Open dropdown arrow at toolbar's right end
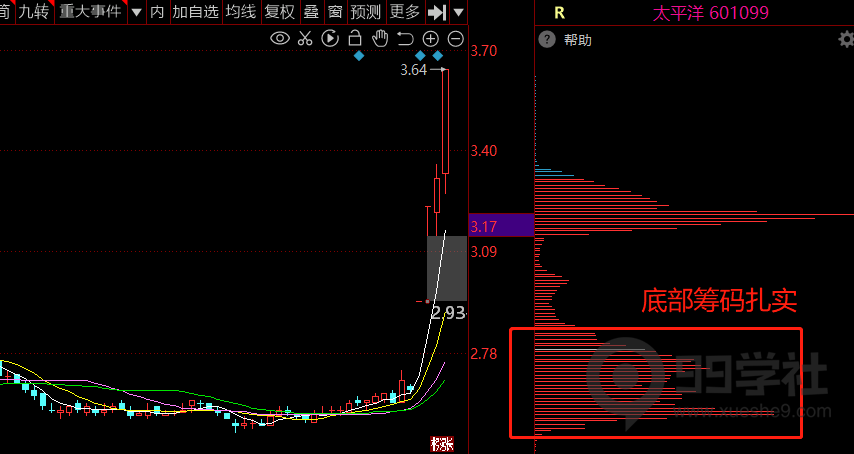 tap(458, 12)
